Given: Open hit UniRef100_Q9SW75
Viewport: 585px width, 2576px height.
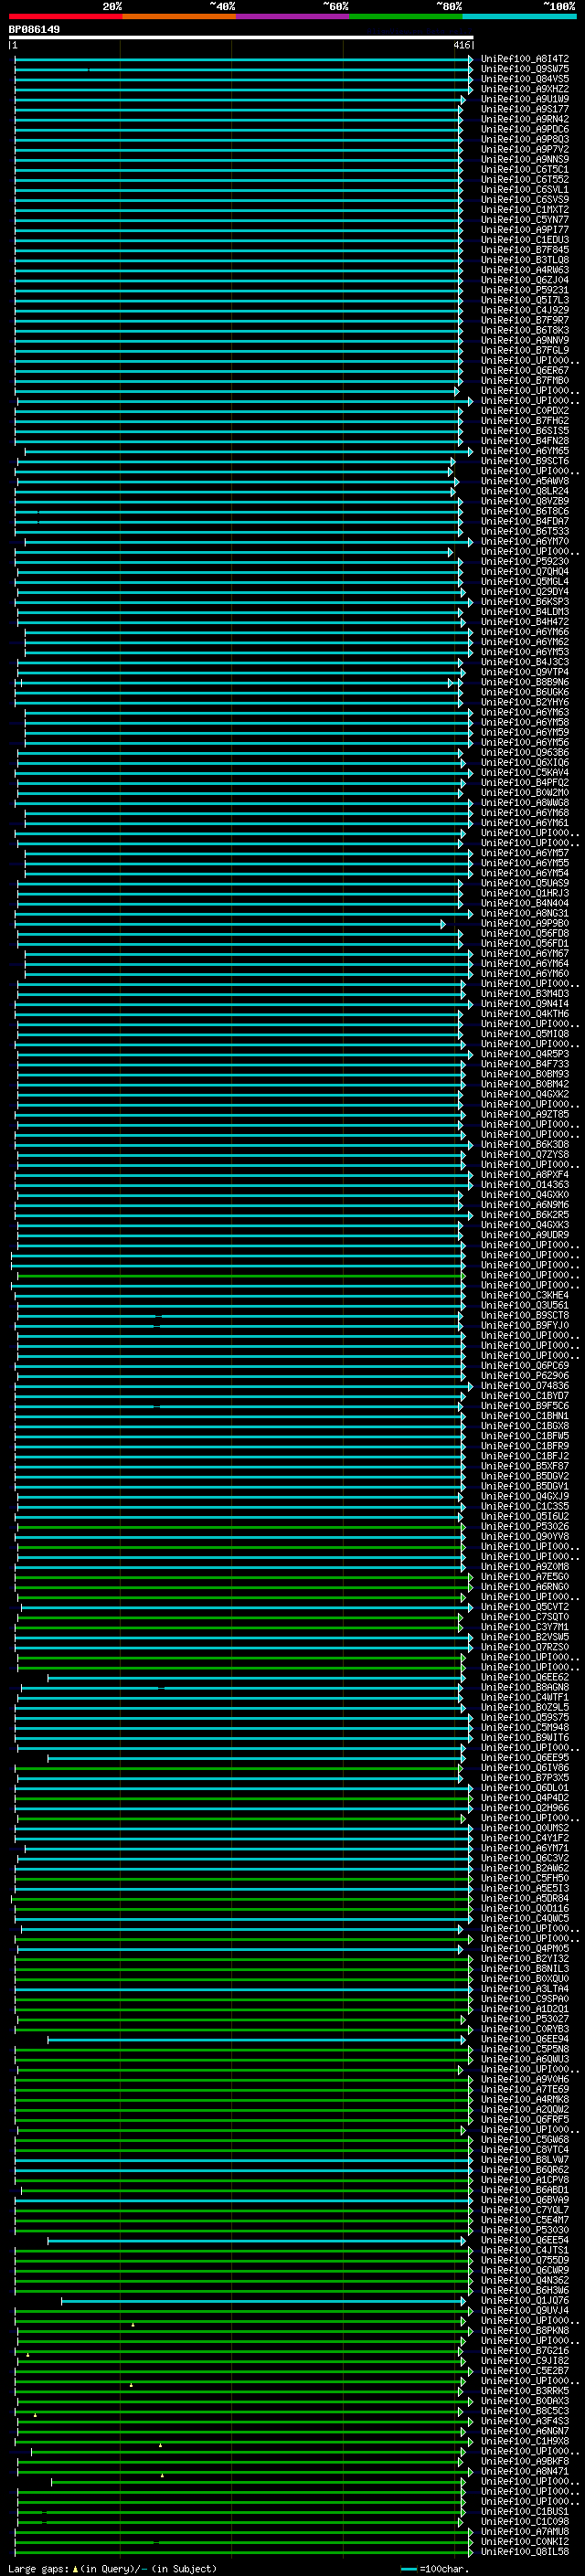Looking at the screenshot, I should (525, 69).
